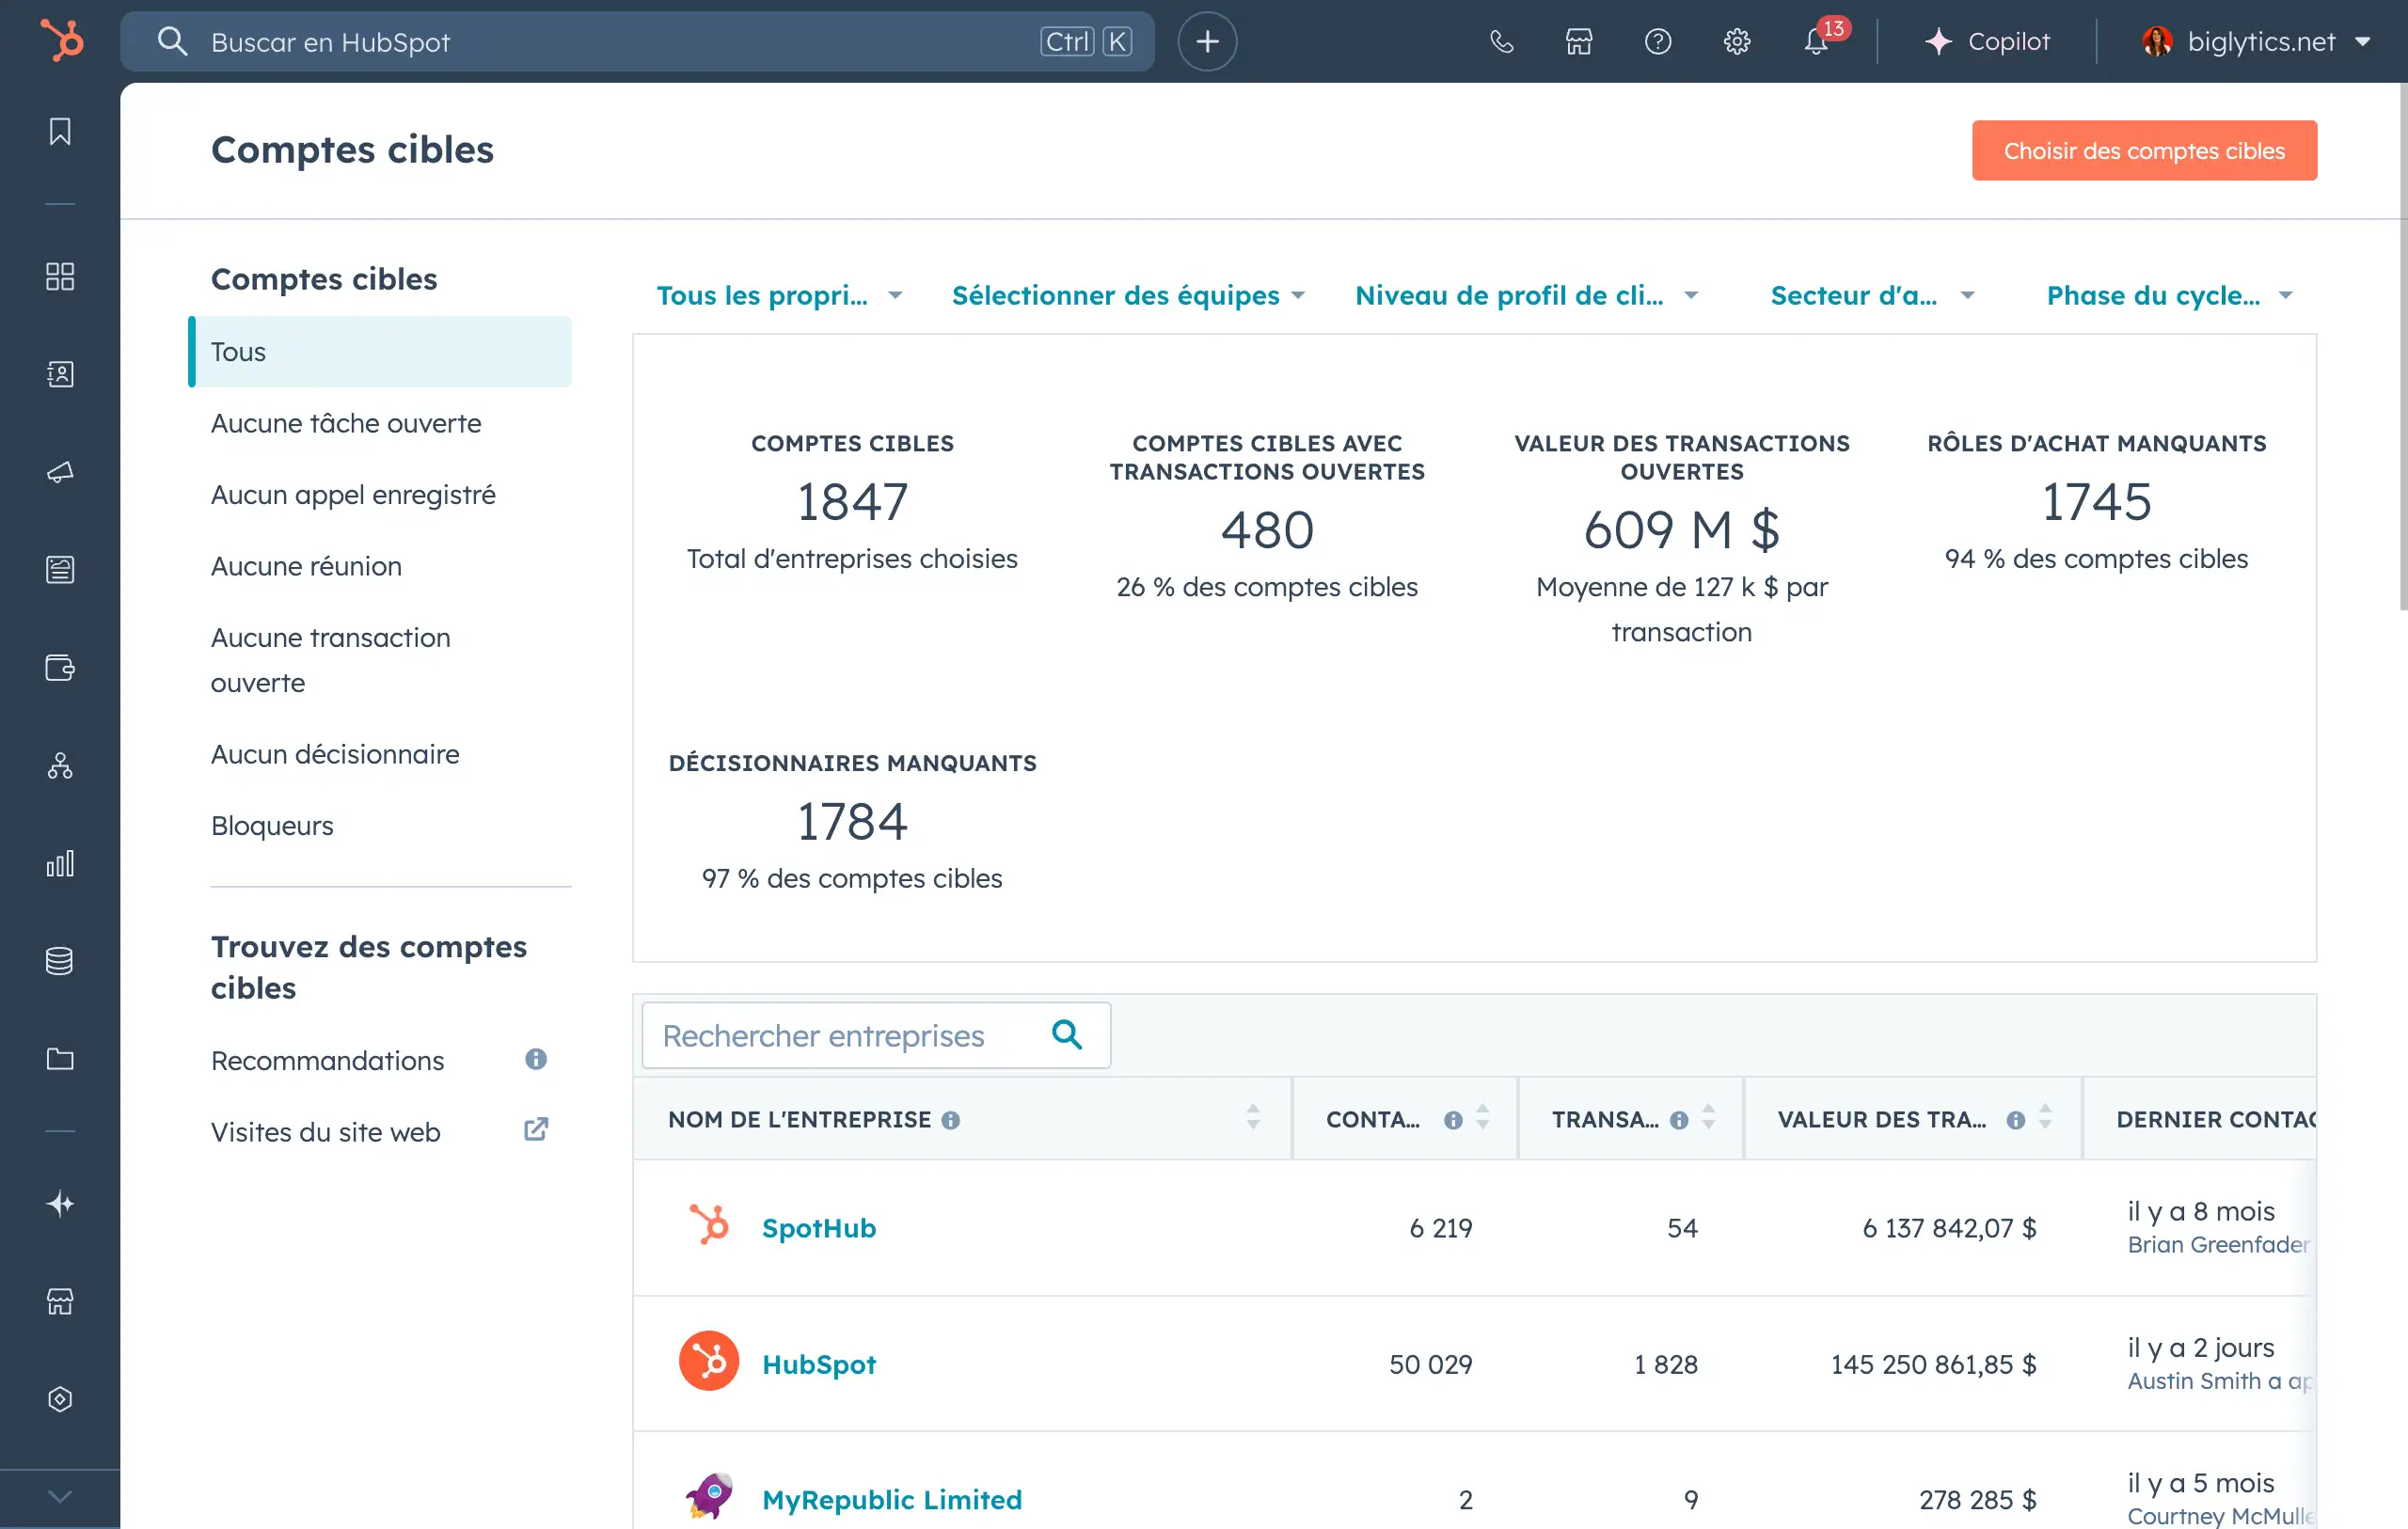Select 'Aucune tâche ouverte' filter option

[x=344, y=423]
